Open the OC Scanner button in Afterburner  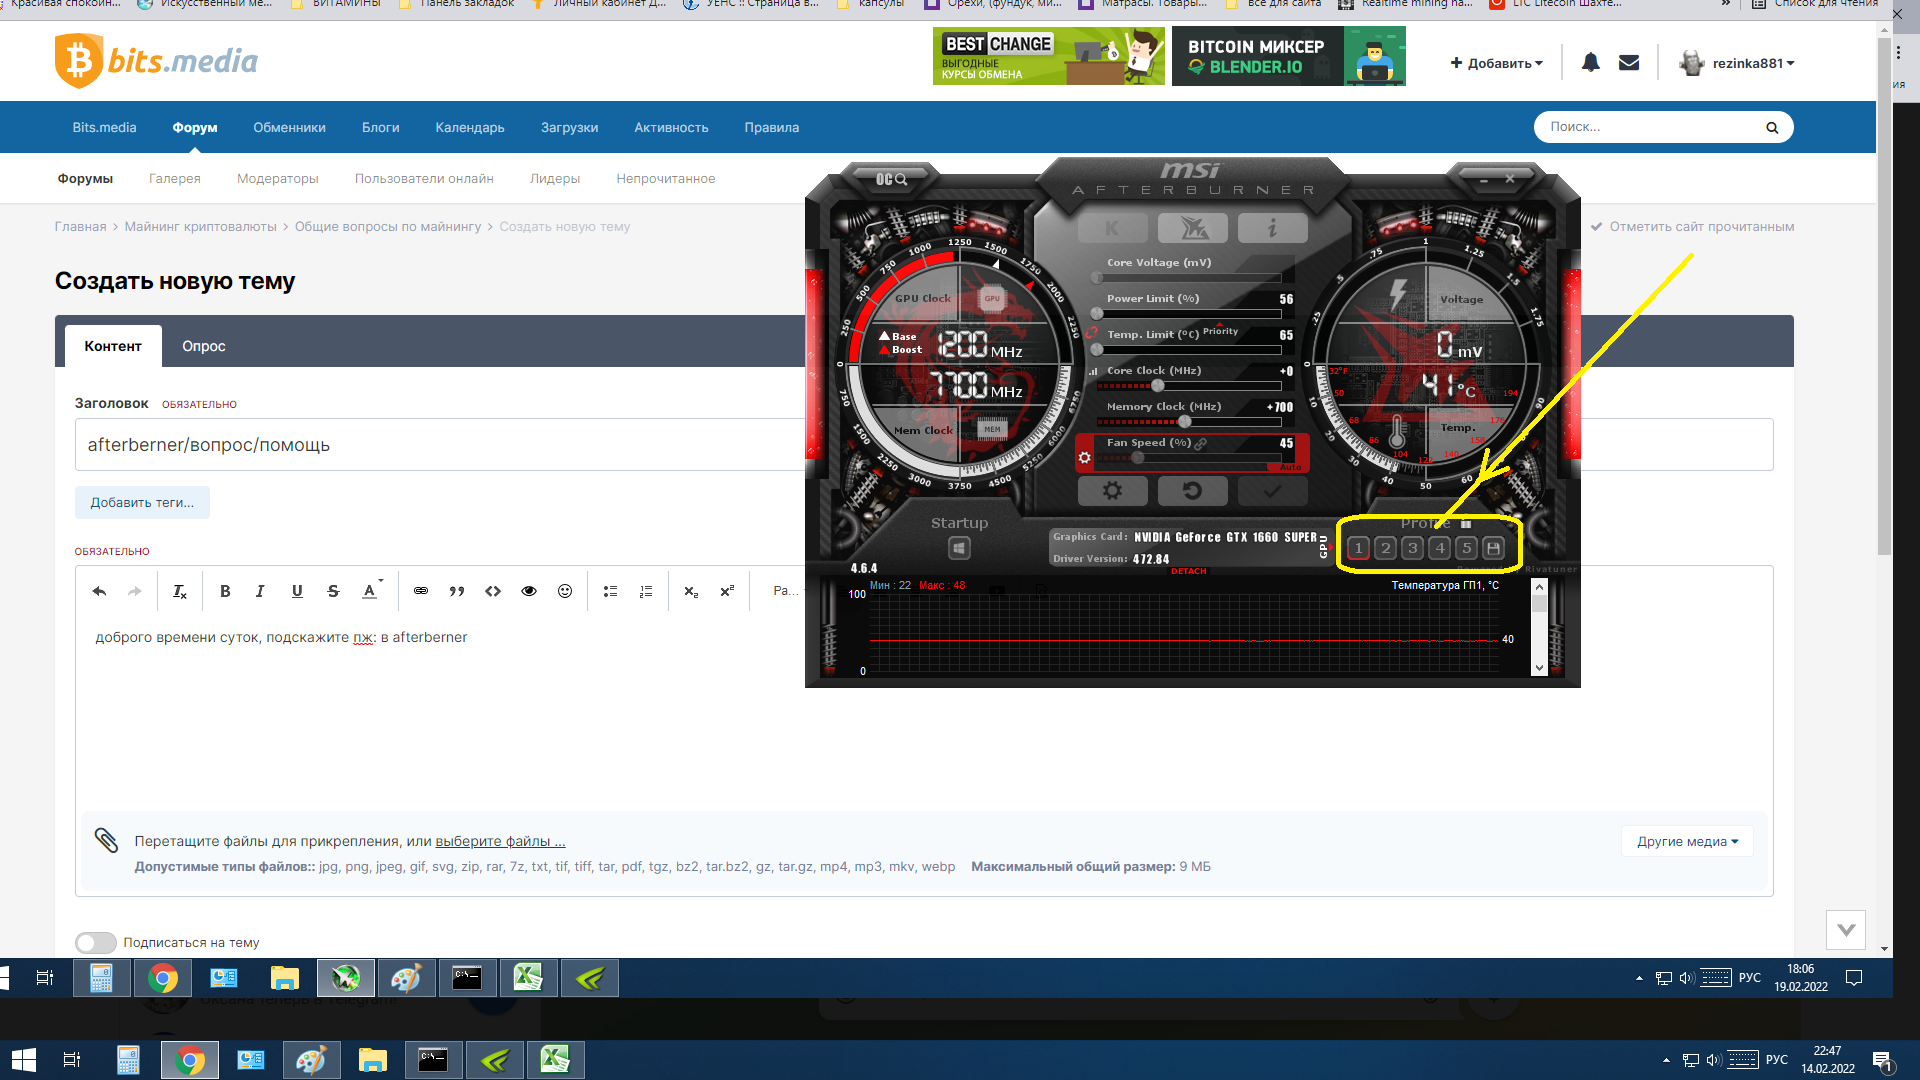click(891, 179)
